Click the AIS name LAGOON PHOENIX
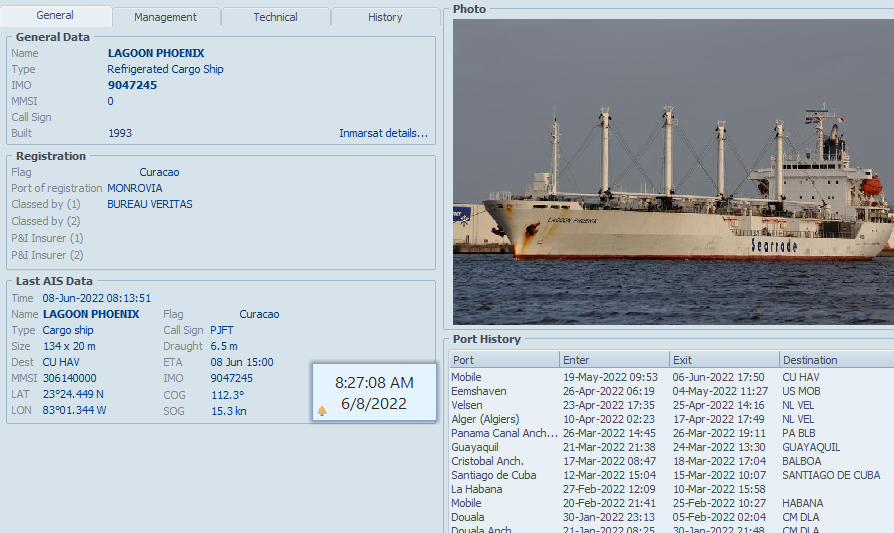Image resolution: width=894 pixels, height=533 pixels. (91, 314)
